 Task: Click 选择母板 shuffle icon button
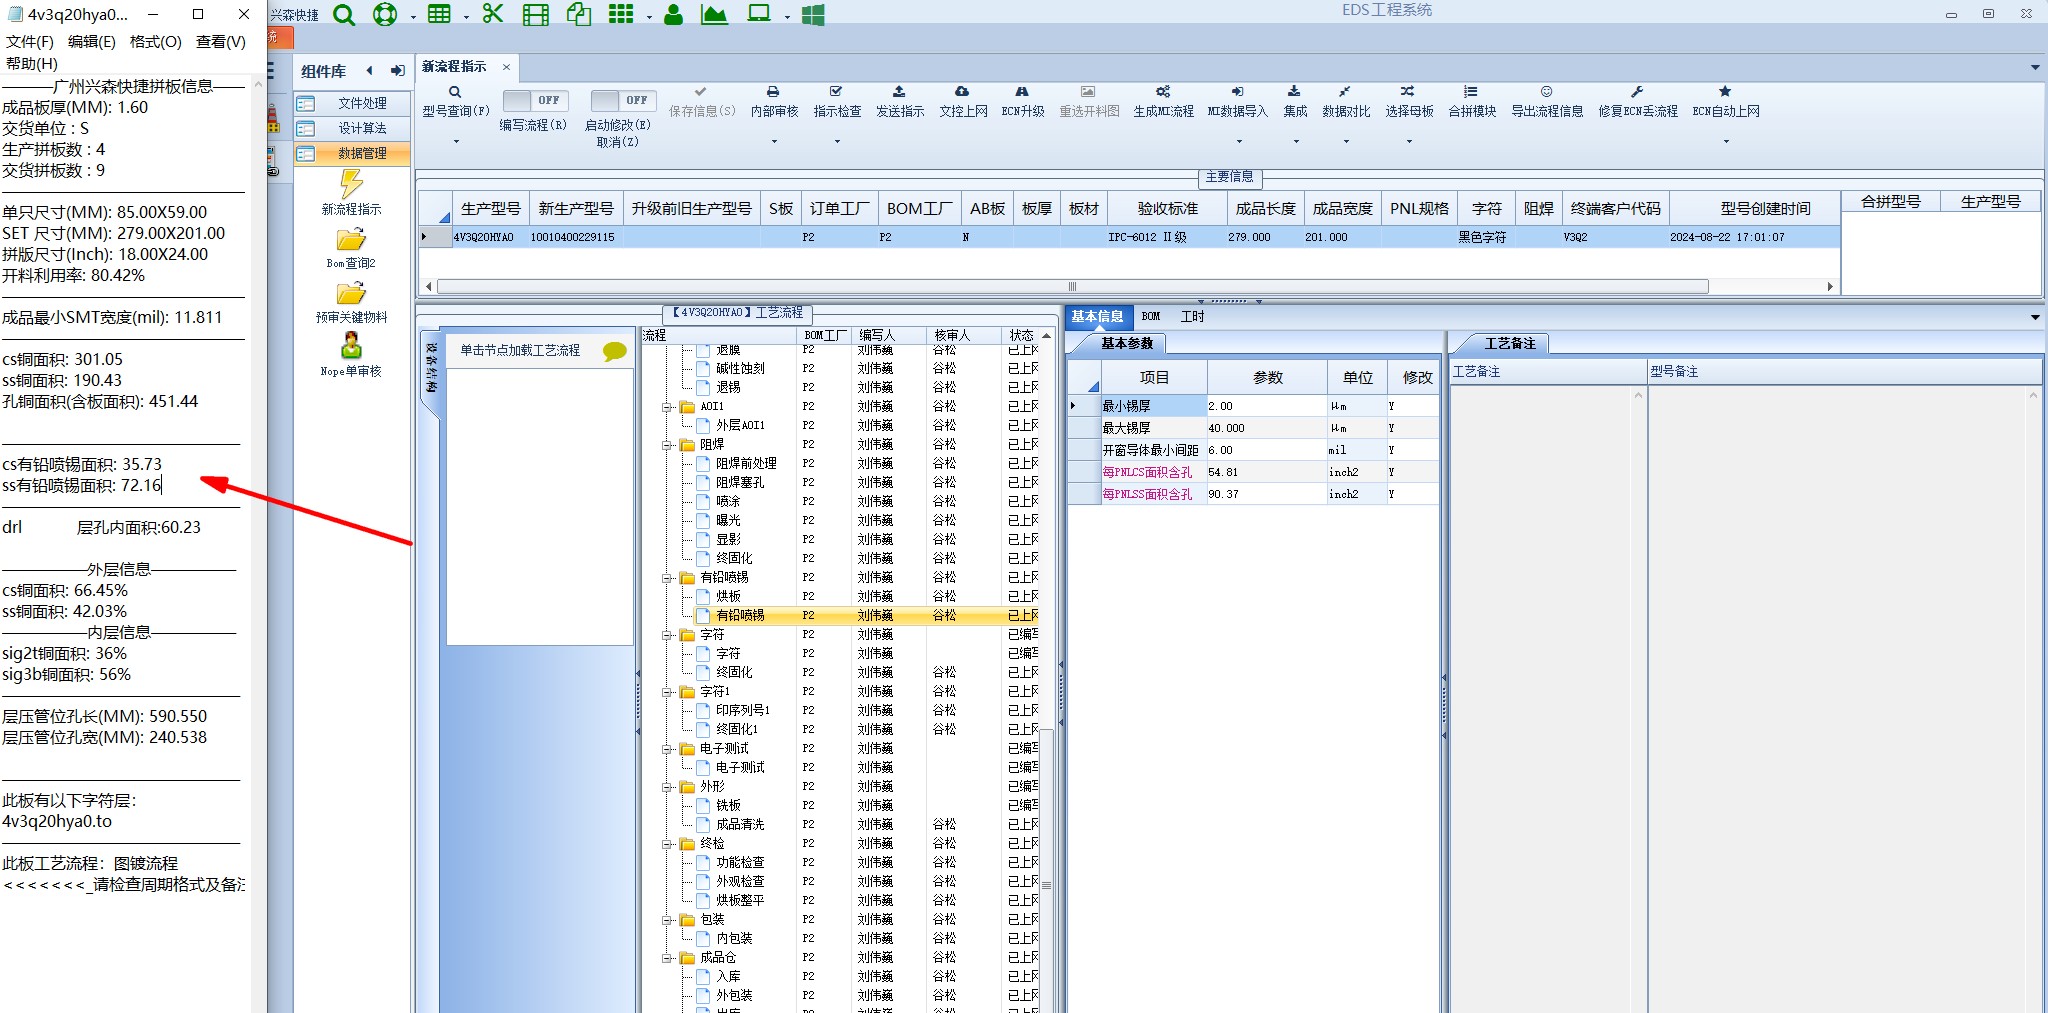pyautogui.click(x=1409, y=101)
